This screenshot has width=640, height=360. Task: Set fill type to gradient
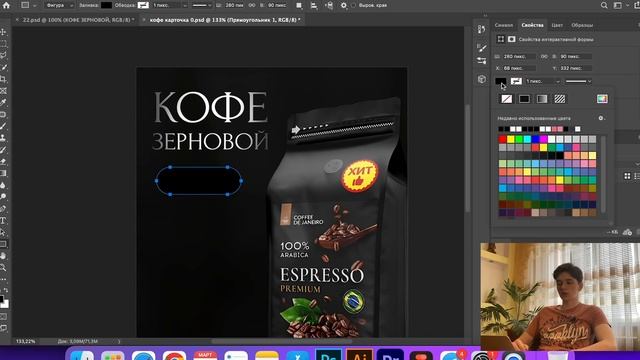pos(542,99)
